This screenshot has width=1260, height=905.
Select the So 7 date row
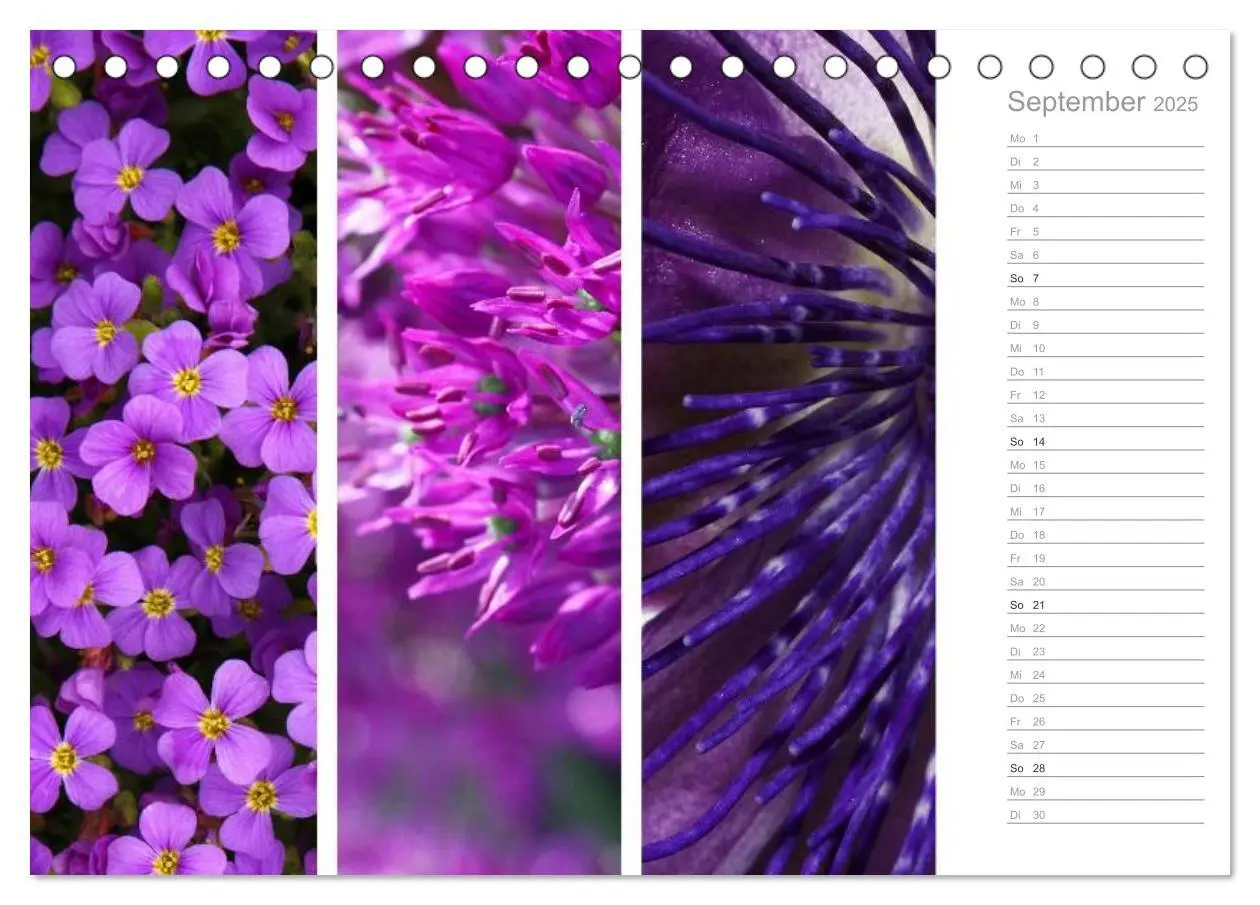pyautogui.click(x=1105, y=278)
